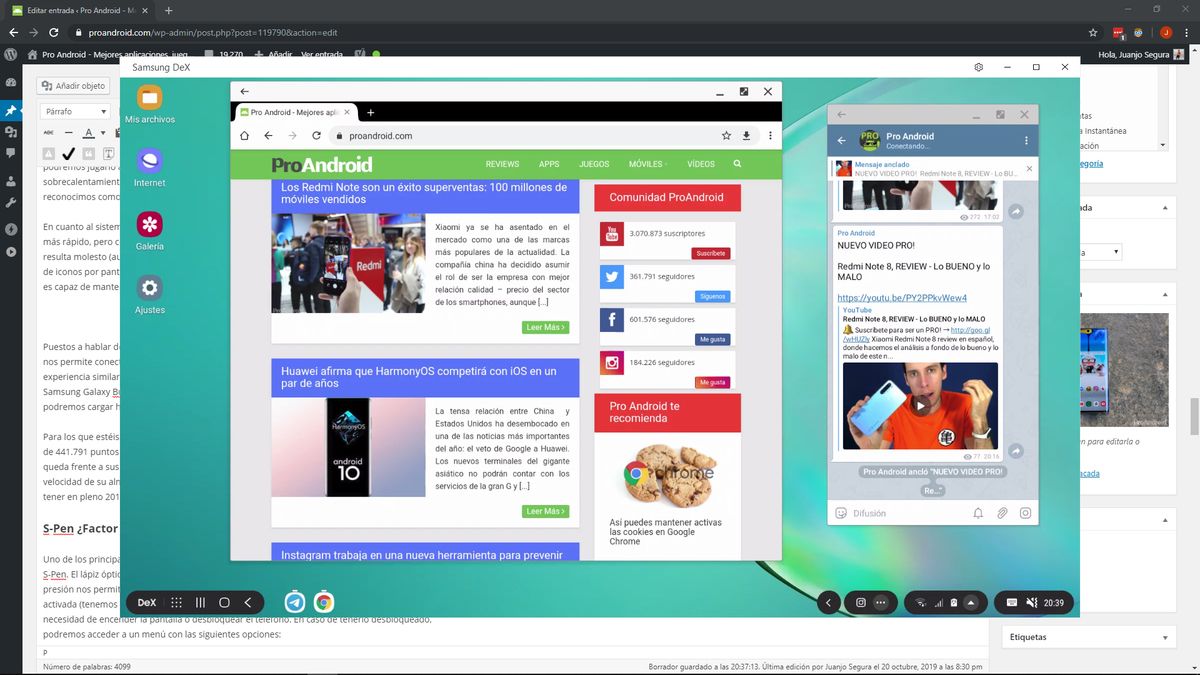This screenshot has height=675, width=1200.
Task: Open the DeX keyboard tray icon
Action: (x=1012, y=603)
